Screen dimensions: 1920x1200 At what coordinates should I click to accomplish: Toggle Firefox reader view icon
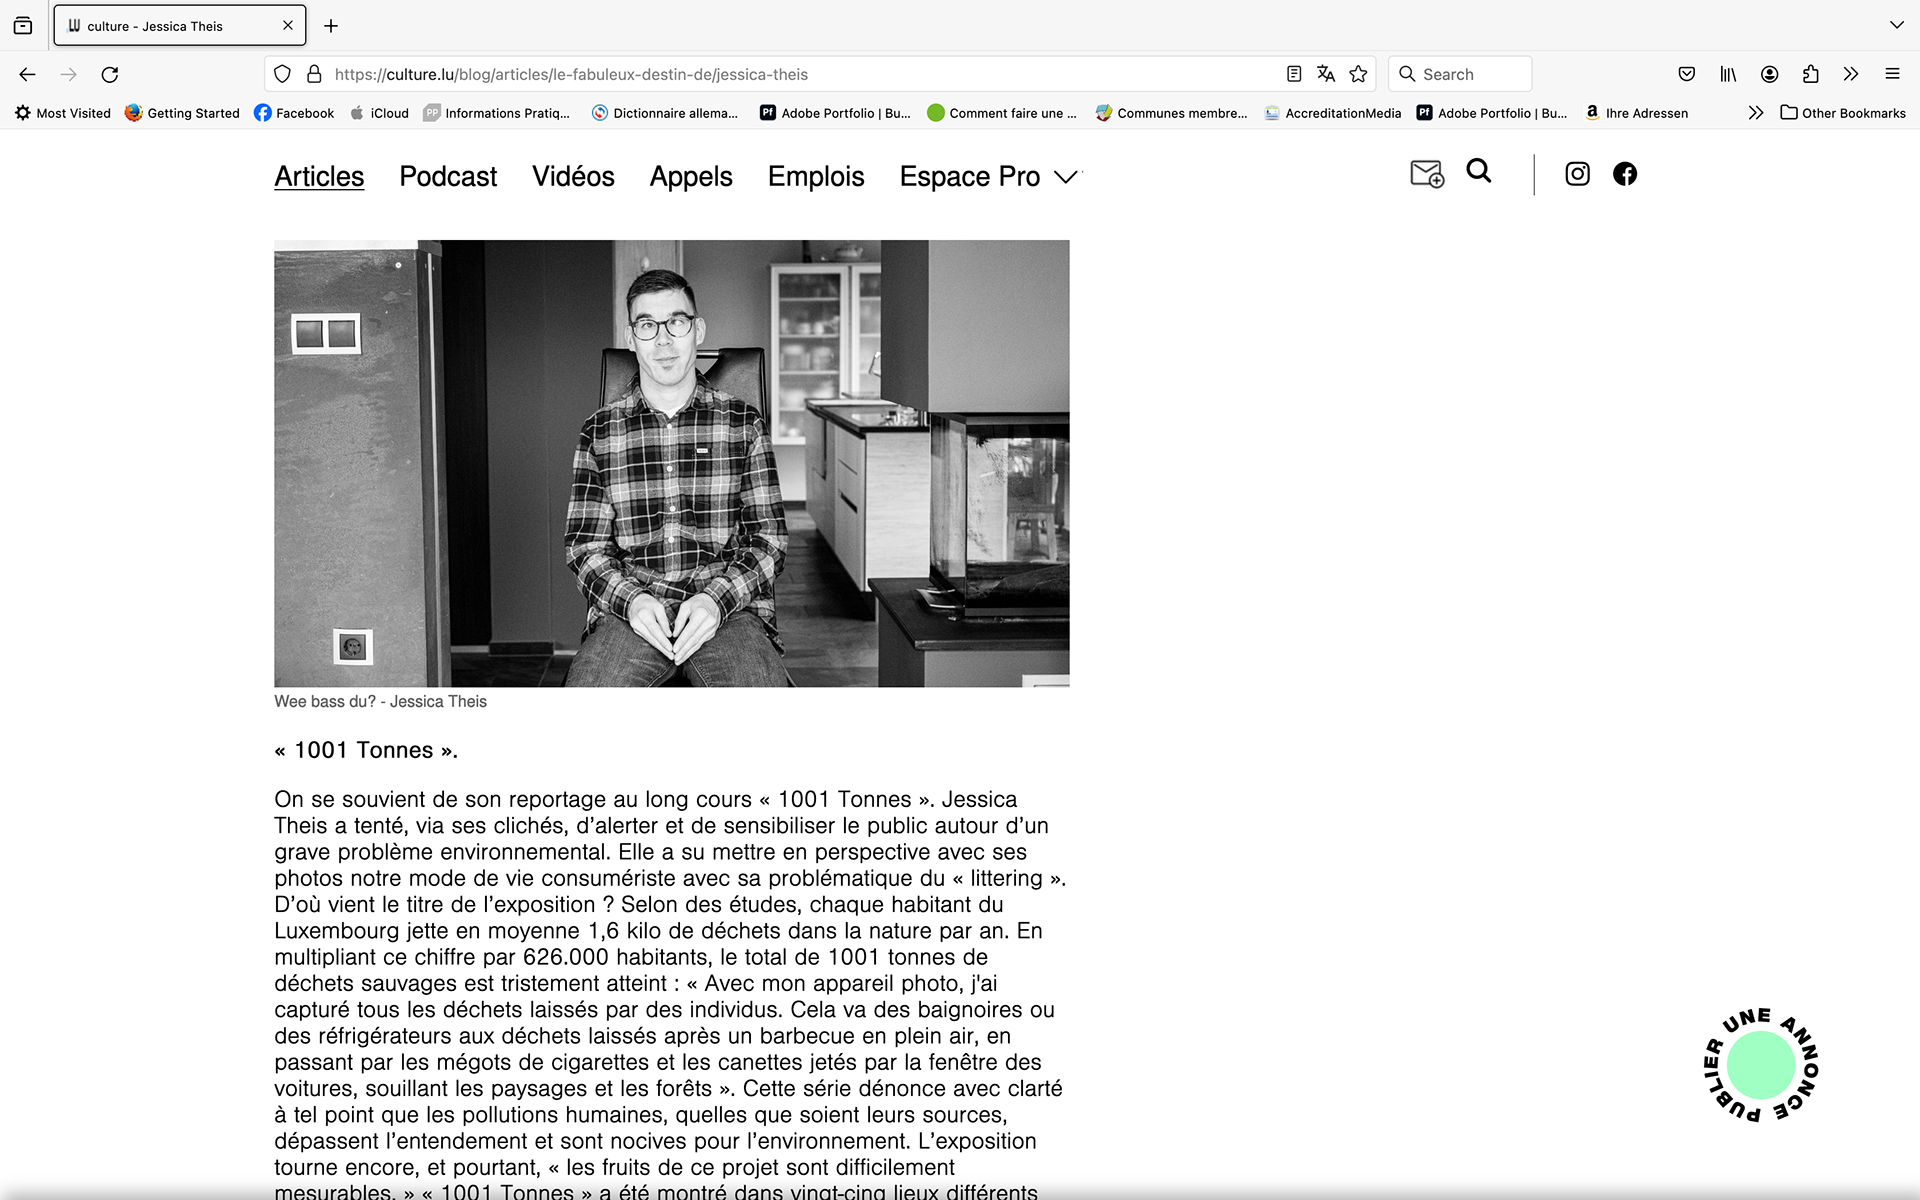(x=1294, y=74)
